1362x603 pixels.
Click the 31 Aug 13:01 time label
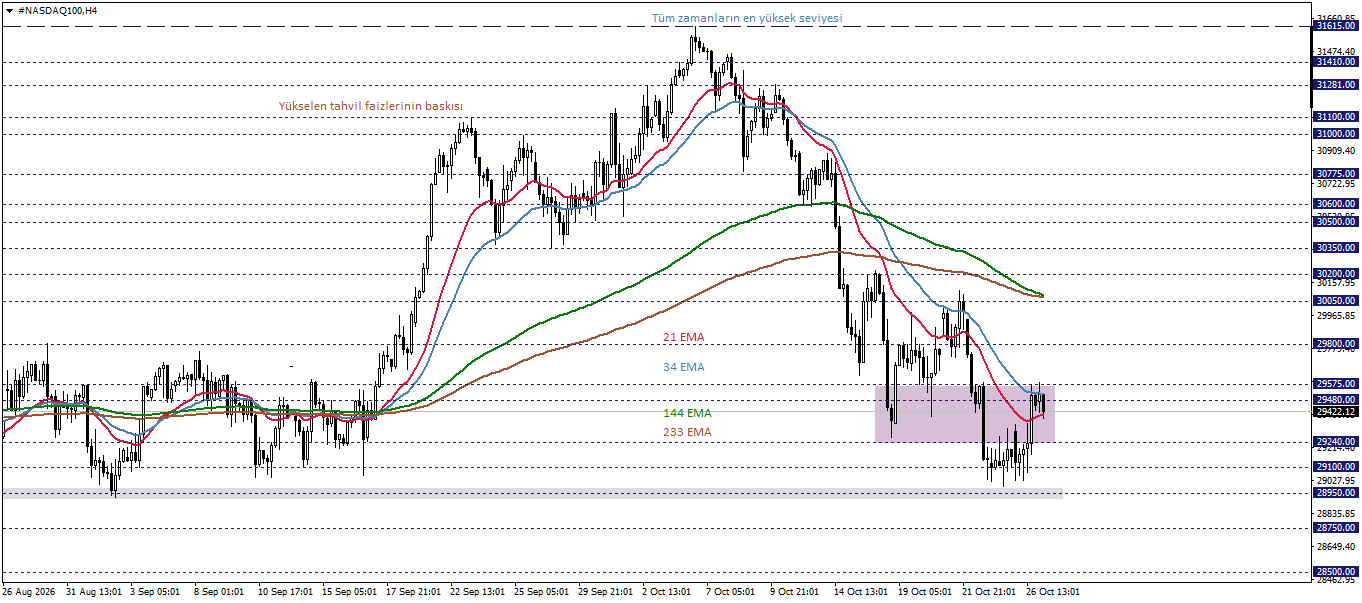[x=94, y=592]
